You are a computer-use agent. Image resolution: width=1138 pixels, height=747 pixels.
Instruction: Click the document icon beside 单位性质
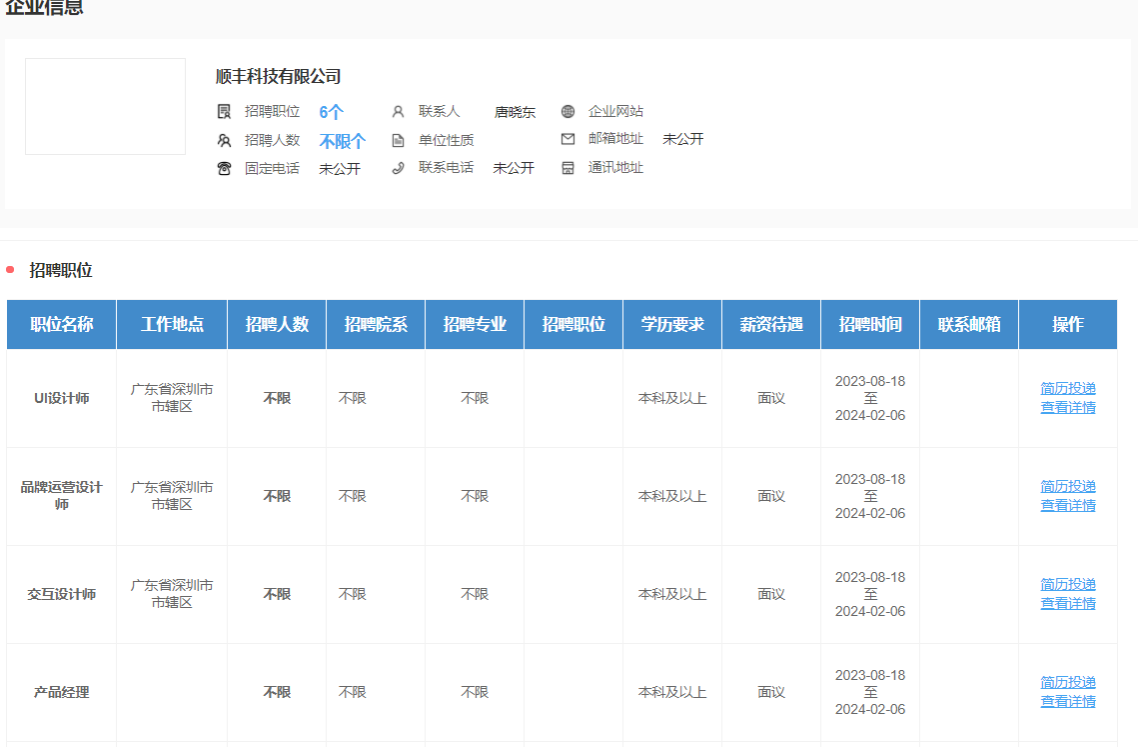pos(398,140)
